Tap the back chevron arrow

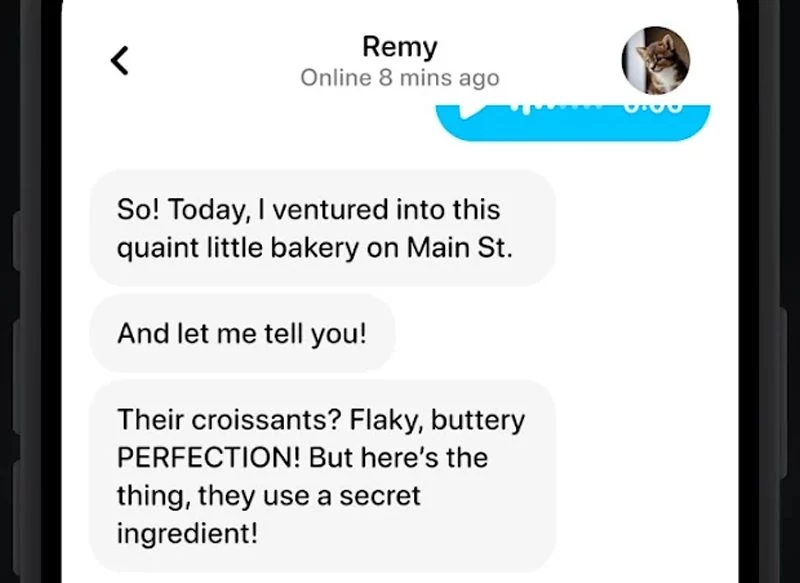pyautogui.click(x=120, y=61)
